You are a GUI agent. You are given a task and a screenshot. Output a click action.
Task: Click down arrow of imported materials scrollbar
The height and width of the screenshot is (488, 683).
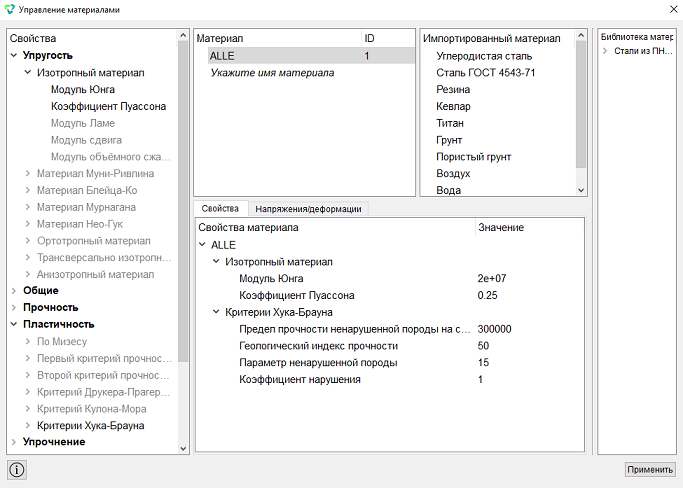coord(581,190)
